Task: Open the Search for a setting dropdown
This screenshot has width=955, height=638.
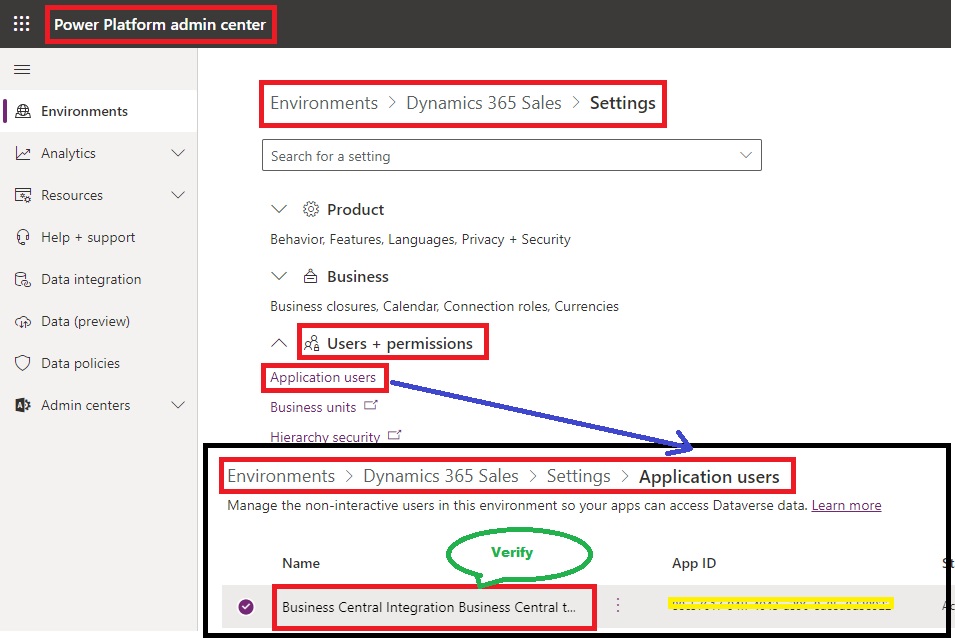Action: [745, 156]
